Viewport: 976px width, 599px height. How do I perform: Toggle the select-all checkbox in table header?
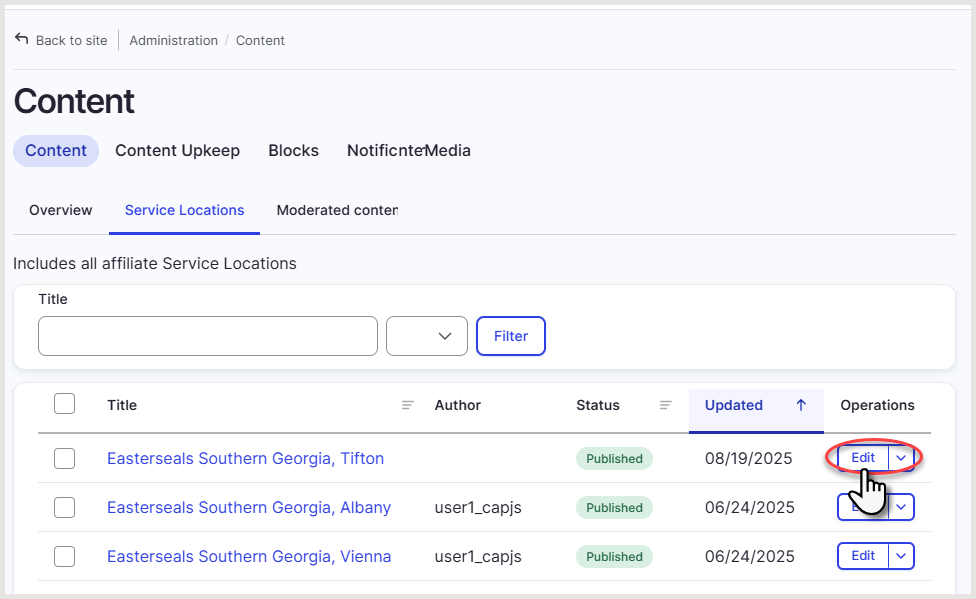tap(65, 404)
